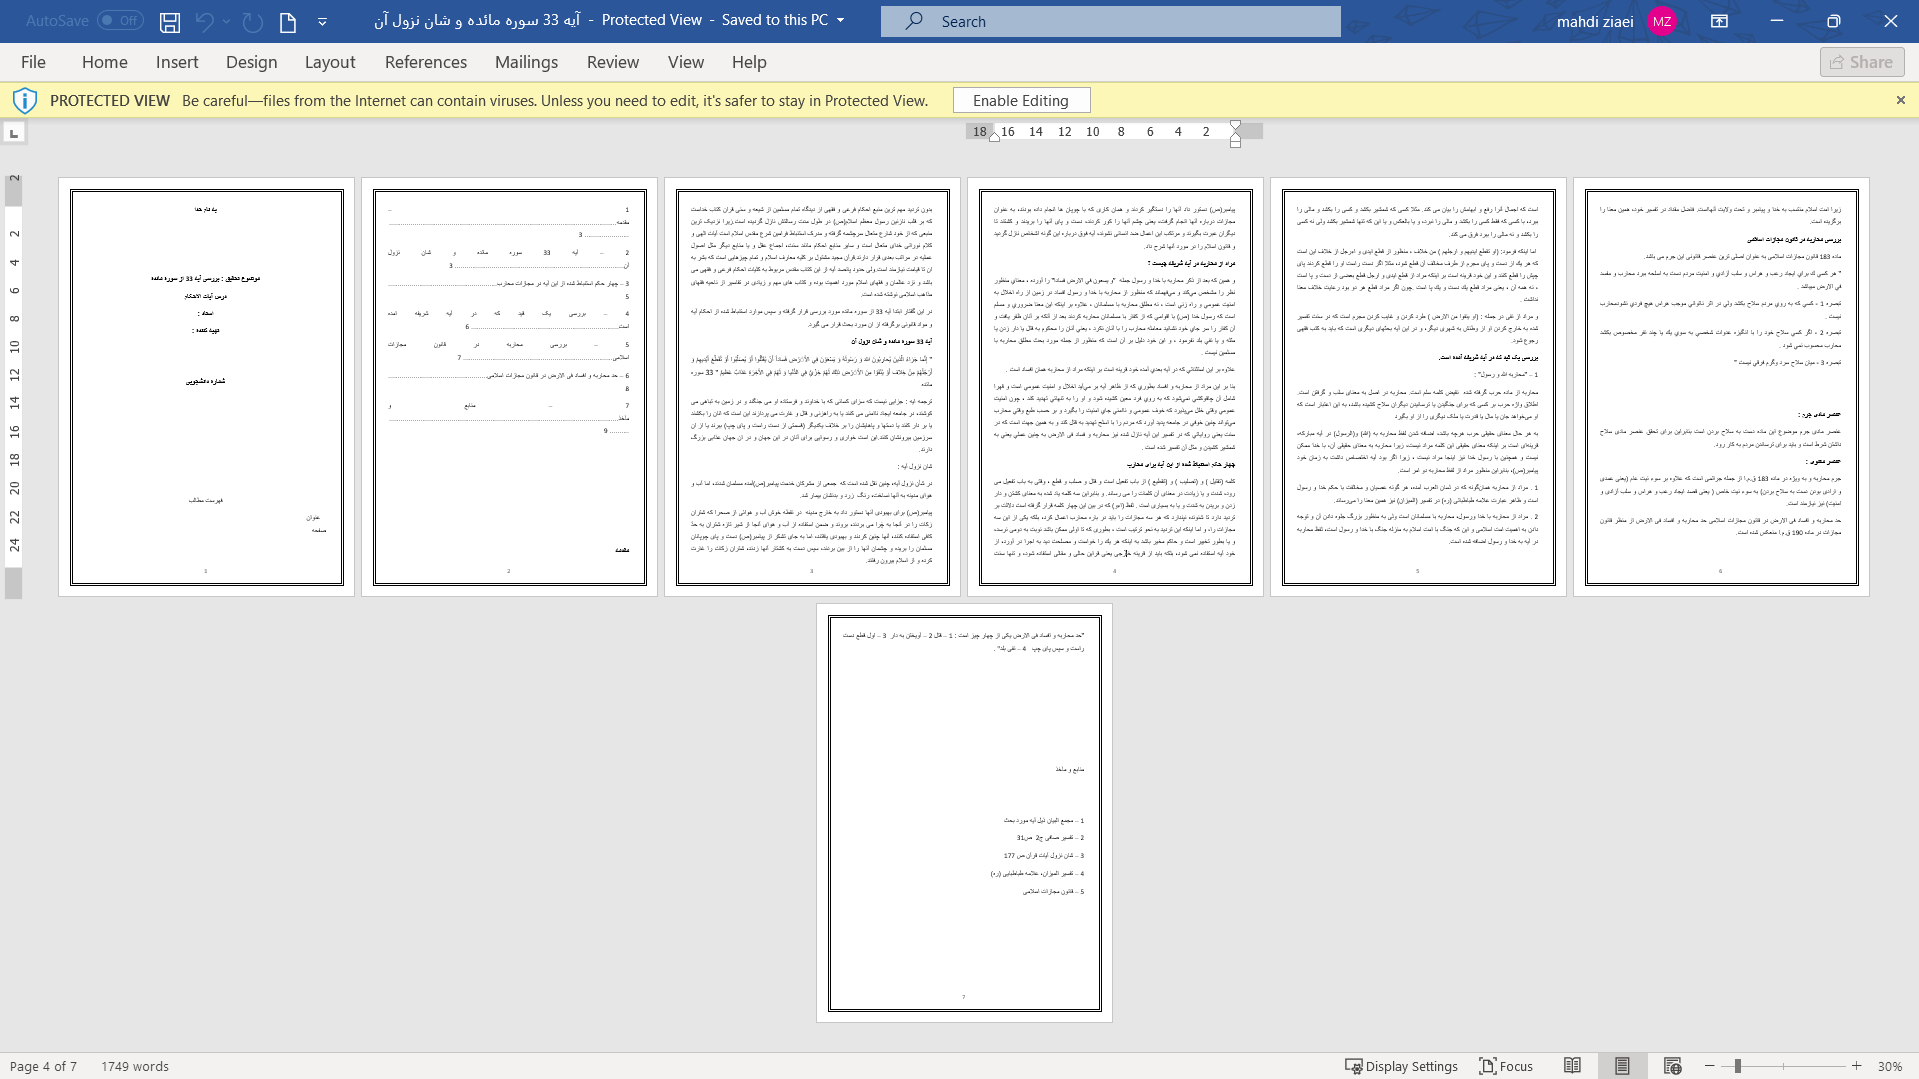The height and width of the screenshot is (1079, 1919).
Task: Click the vertical ruler
Action: (x=14, y=385)
